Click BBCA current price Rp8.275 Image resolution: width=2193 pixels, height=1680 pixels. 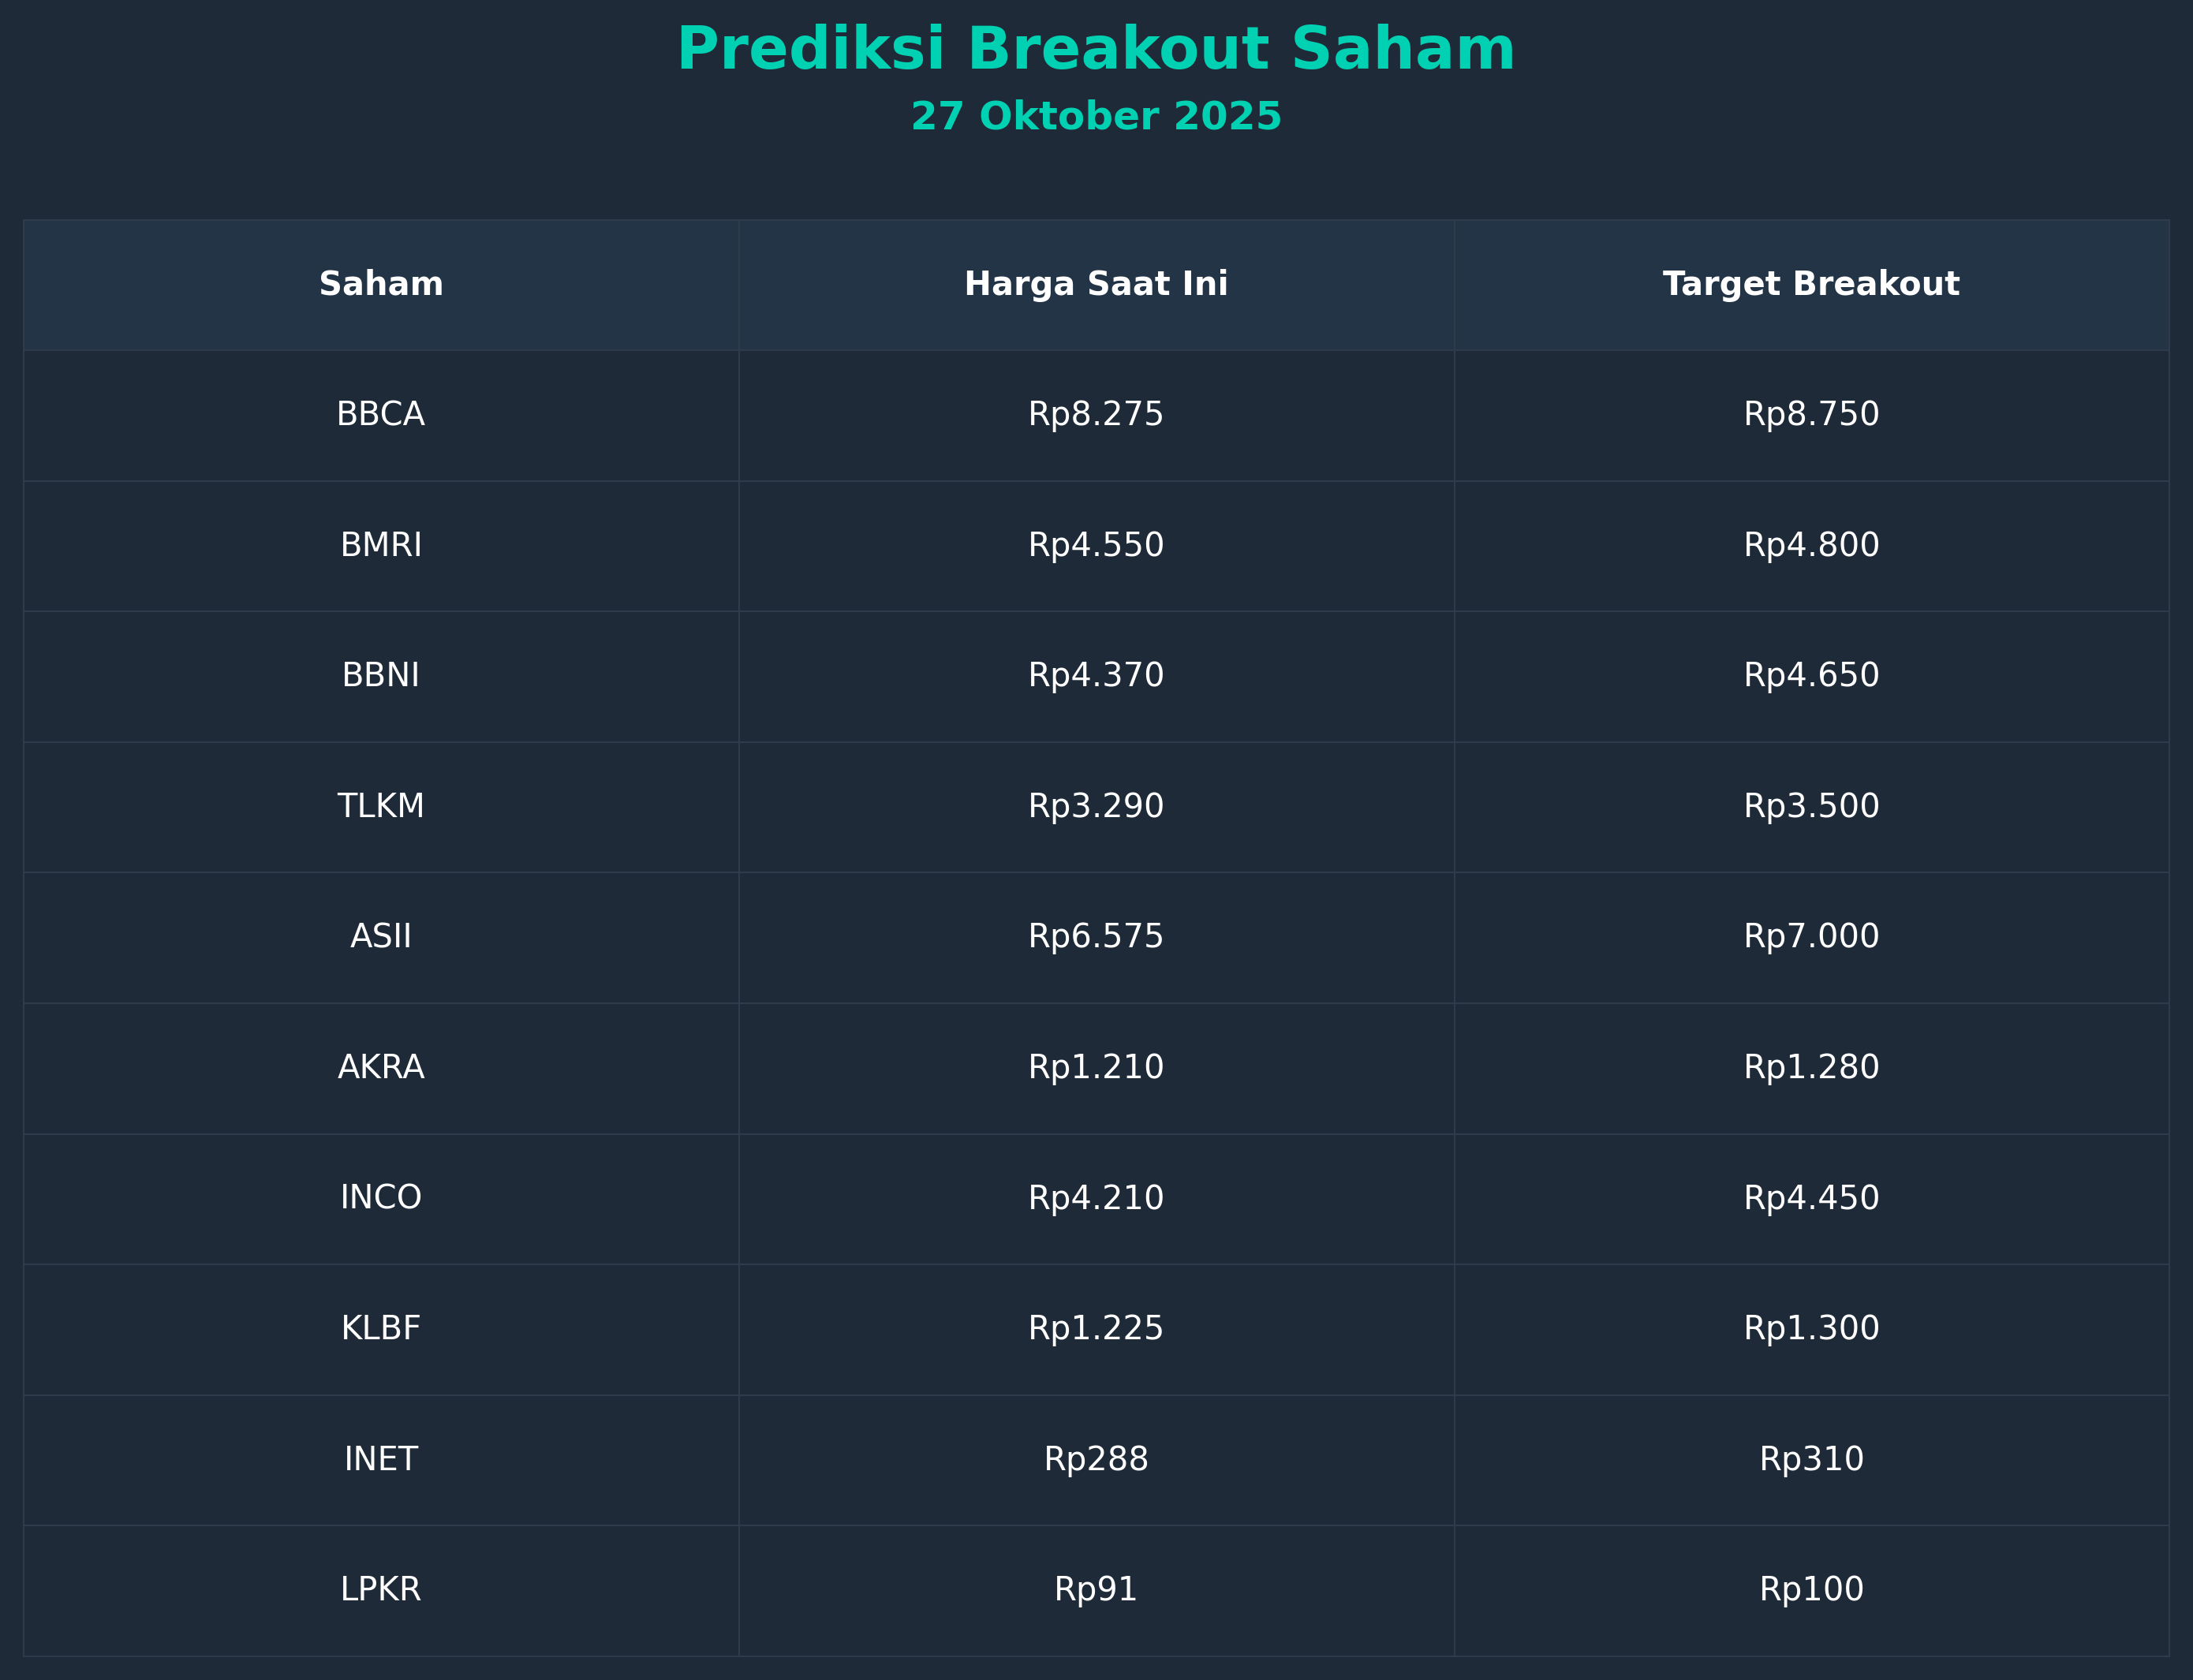1096,415
